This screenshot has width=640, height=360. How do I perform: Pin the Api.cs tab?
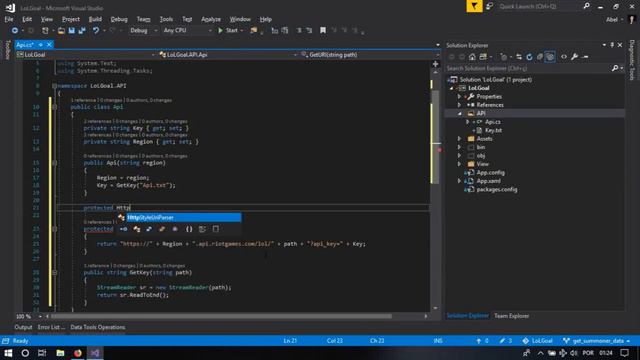[41, 44]
